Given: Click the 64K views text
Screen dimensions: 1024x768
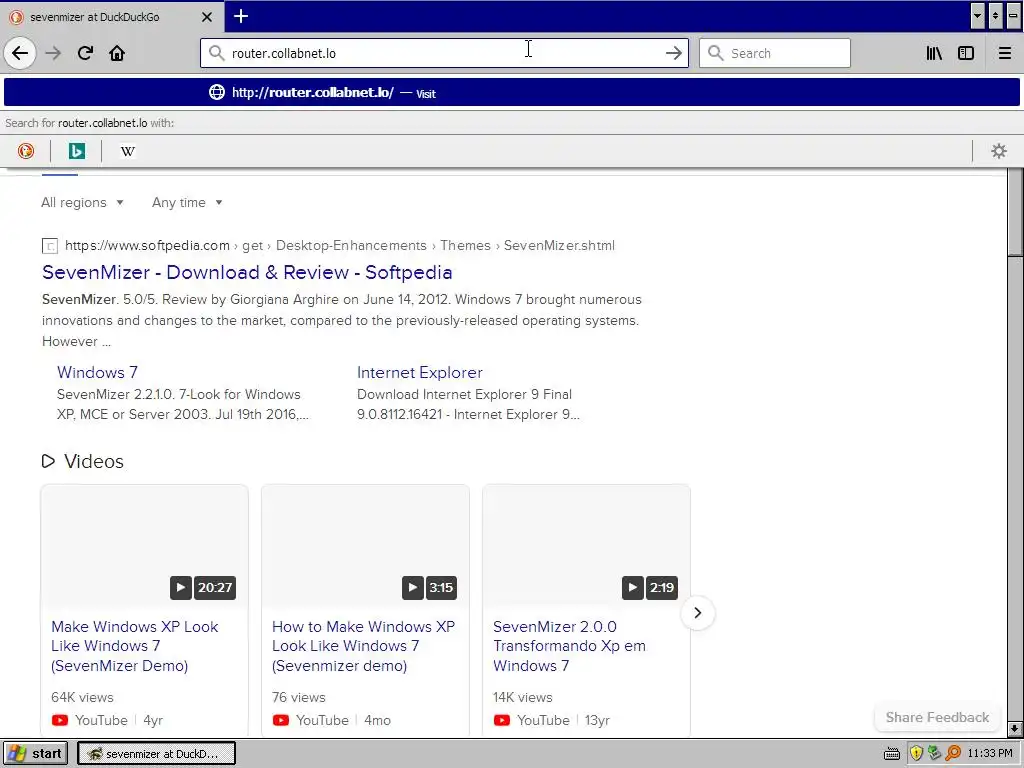Looking at the screenshot, I should pos(82,697).
